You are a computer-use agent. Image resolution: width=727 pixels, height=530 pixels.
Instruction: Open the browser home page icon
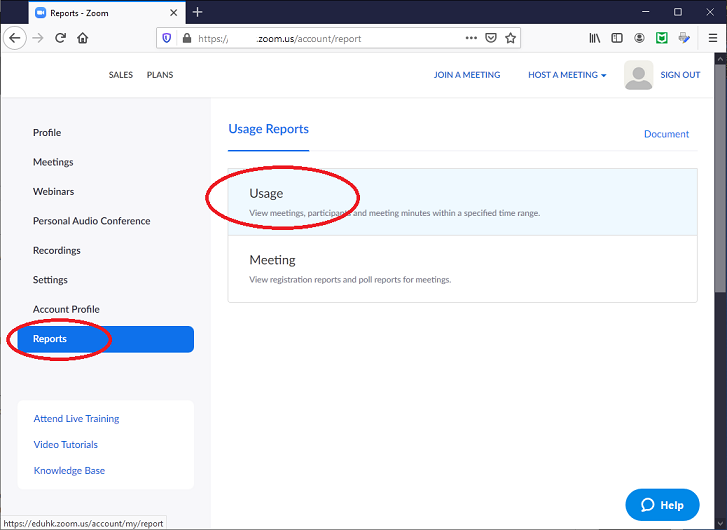[83, 38]
